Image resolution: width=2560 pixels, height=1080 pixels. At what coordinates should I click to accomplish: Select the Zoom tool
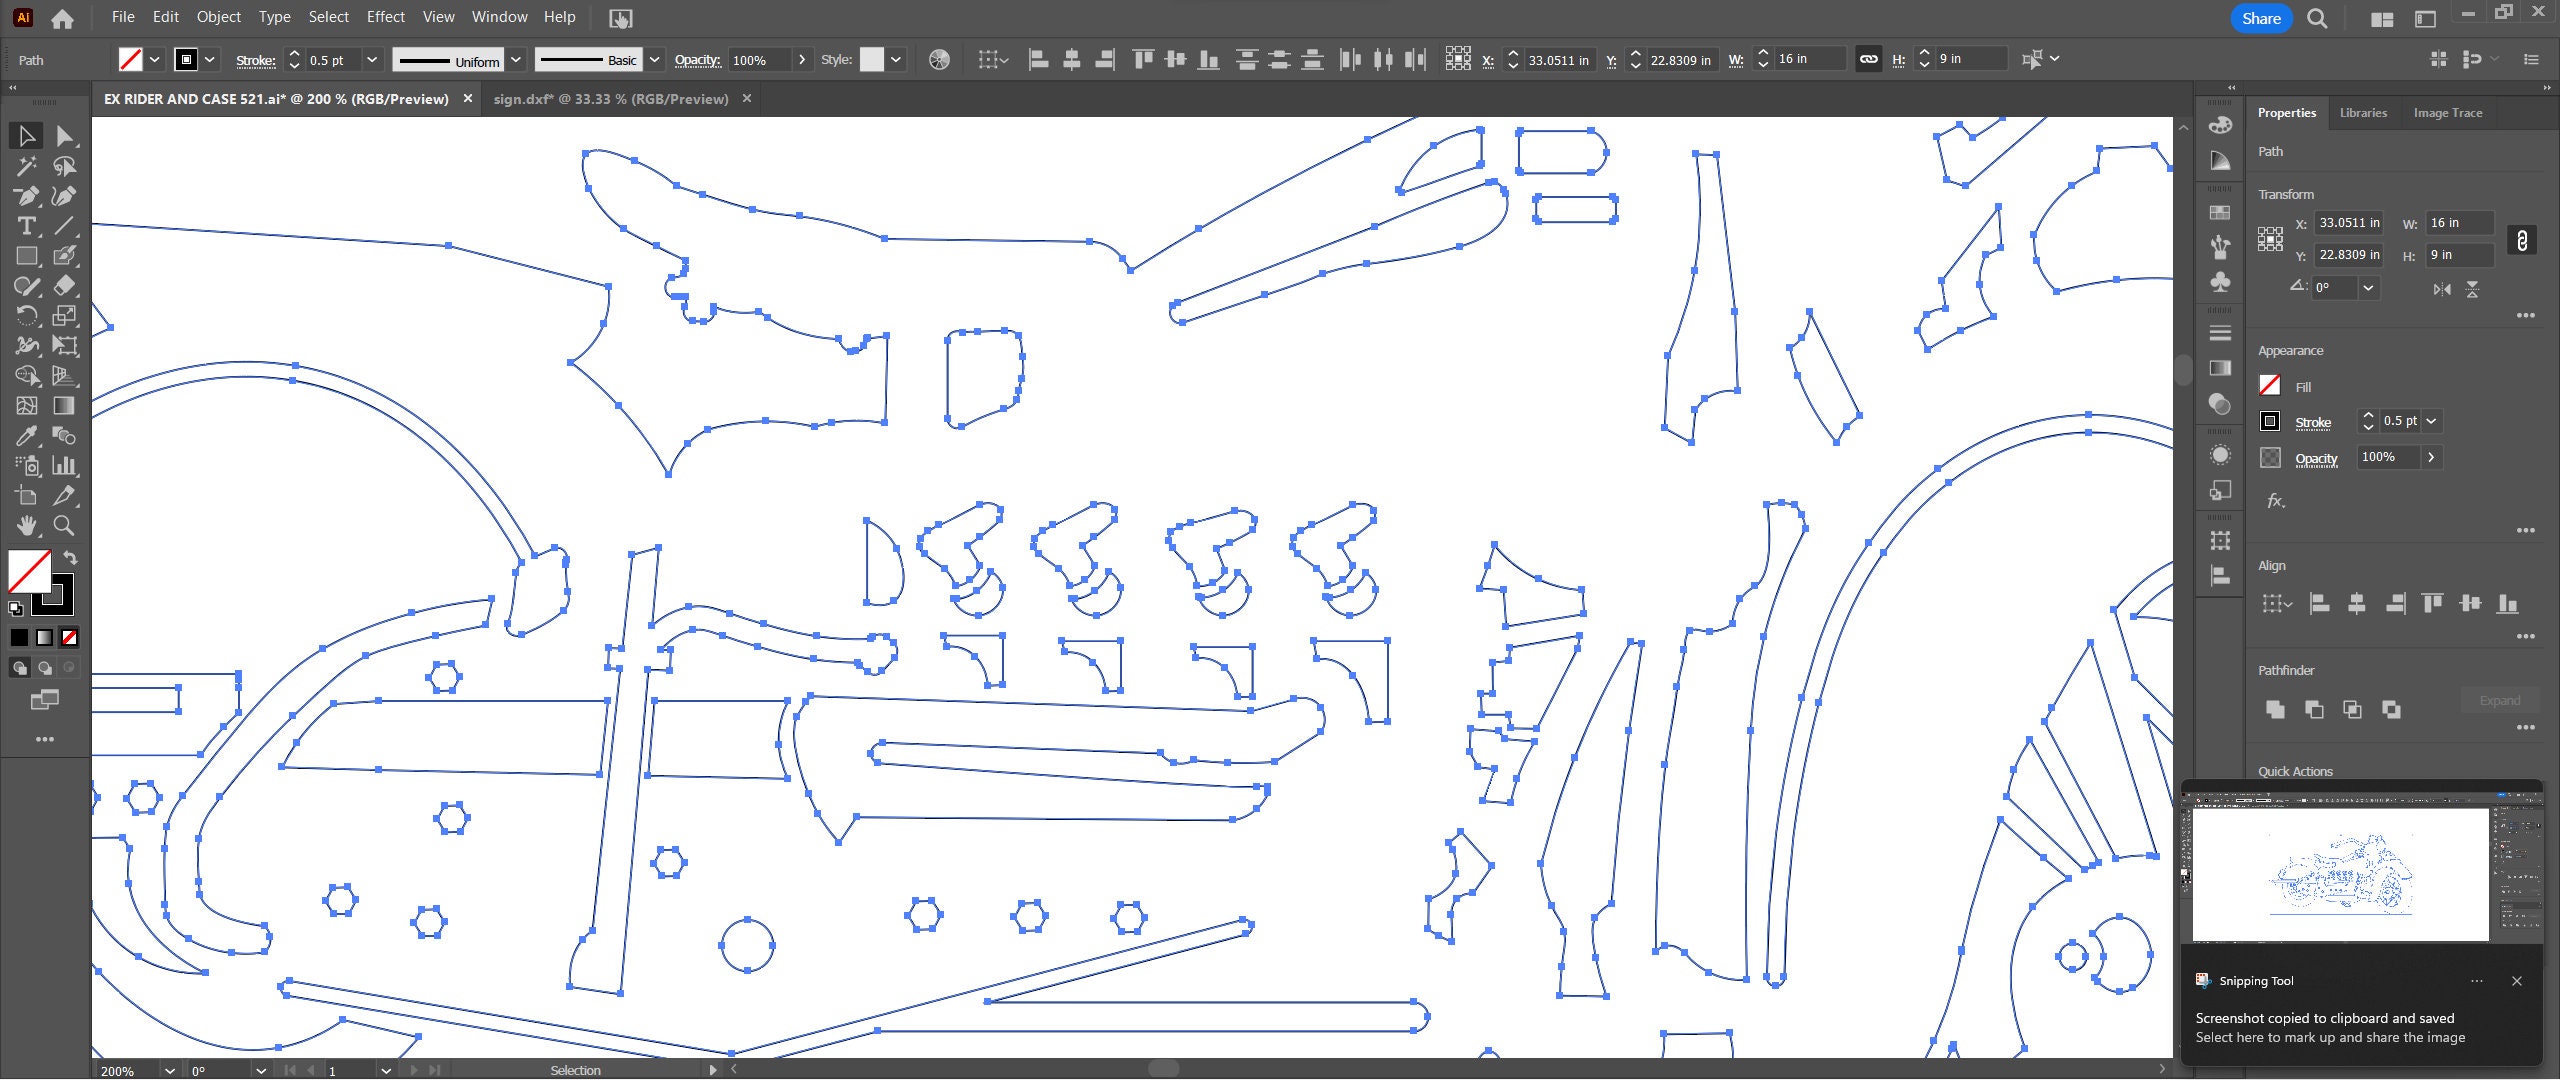tap(63, 526)
